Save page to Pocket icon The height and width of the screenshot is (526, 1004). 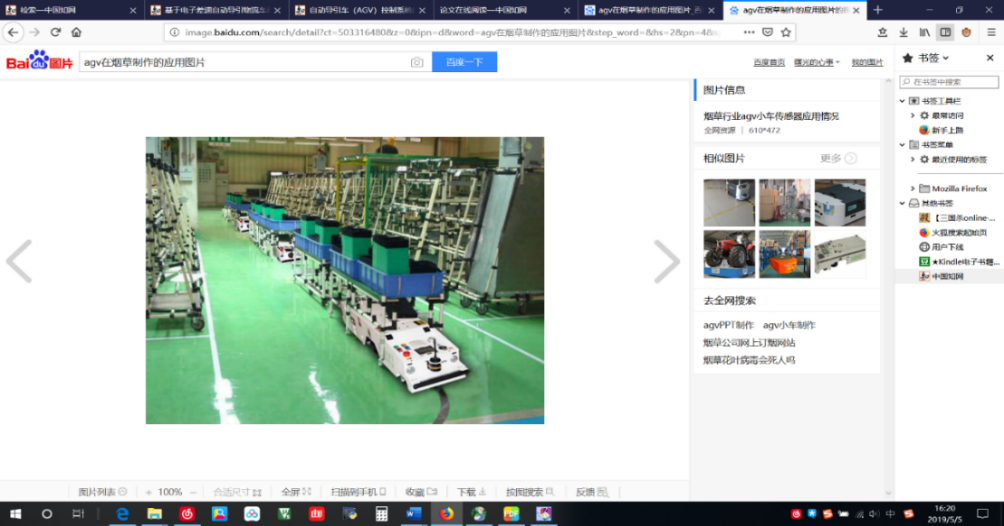click(767, 32)
